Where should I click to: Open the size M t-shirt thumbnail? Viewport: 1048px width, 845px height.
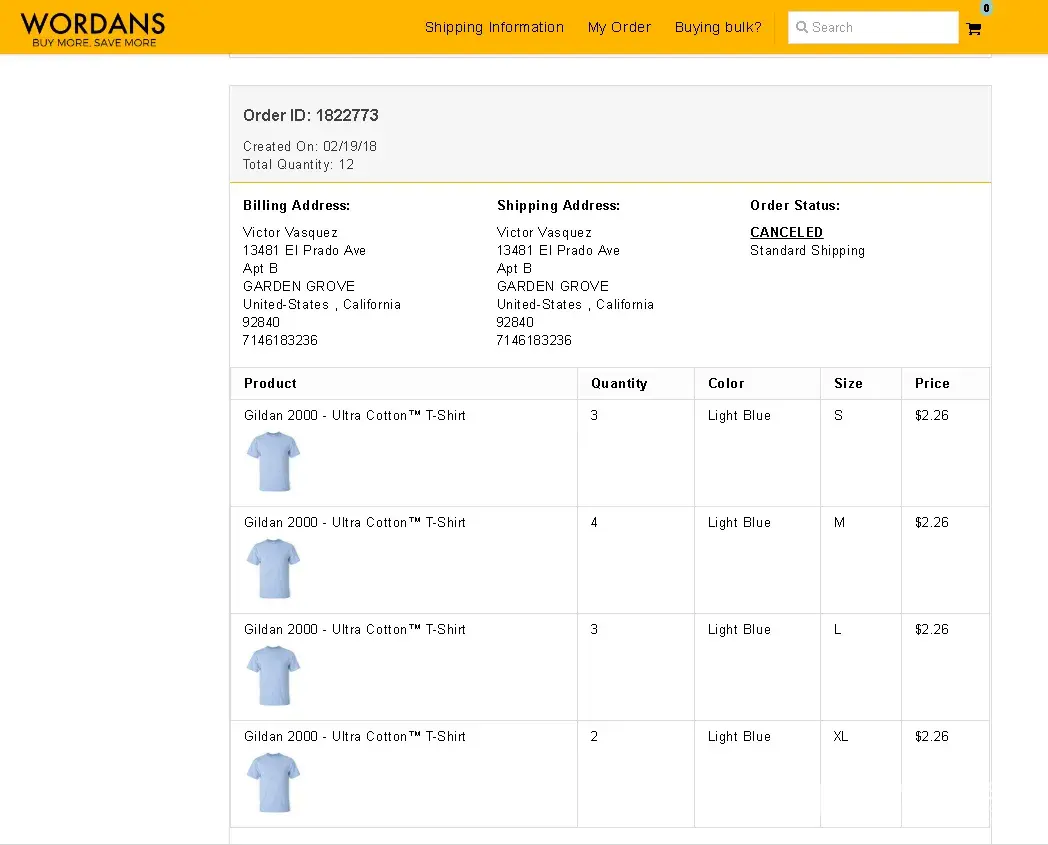pyautogui.click(x=273, y=568)
